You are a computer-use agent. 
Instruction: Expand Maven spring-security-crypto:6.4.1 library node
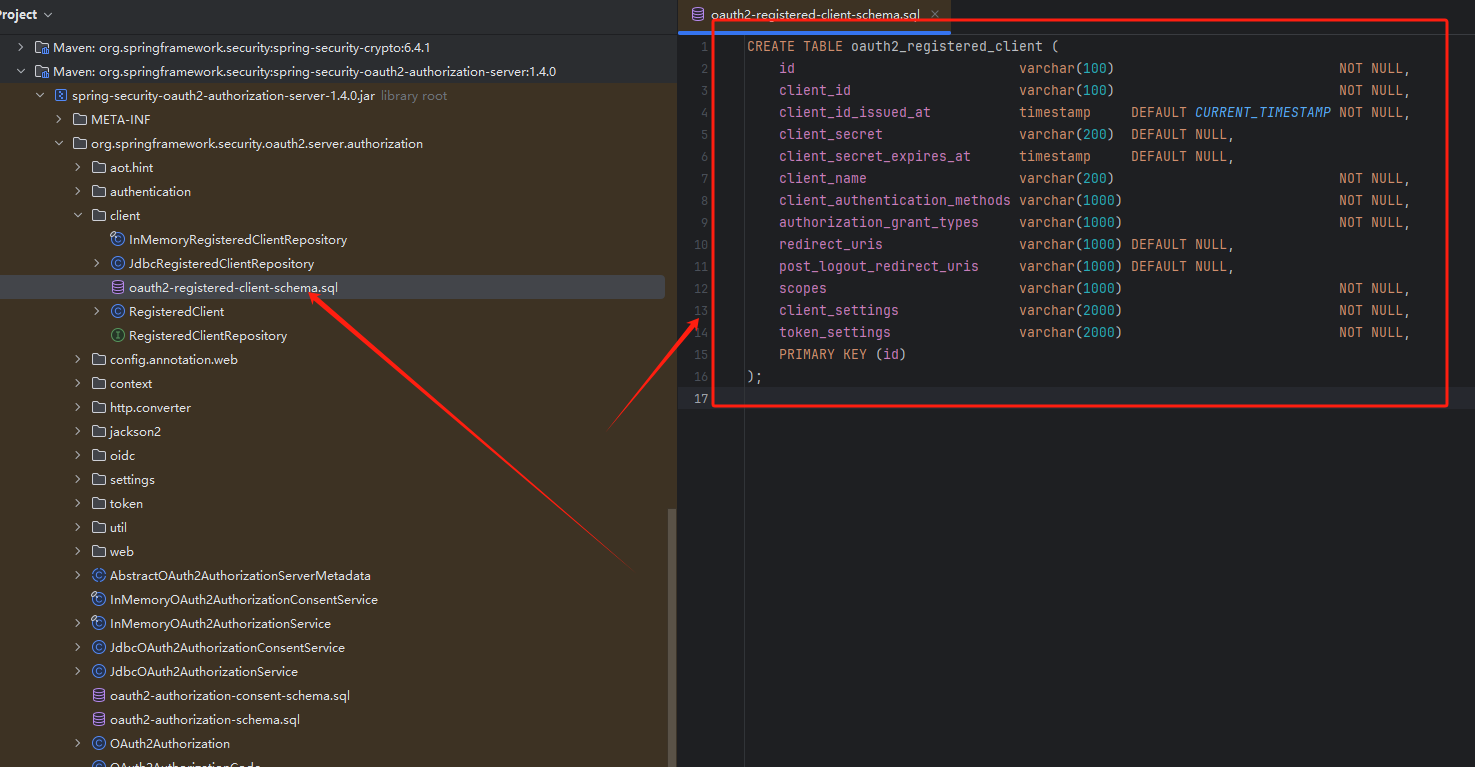[x=21, y=47]
